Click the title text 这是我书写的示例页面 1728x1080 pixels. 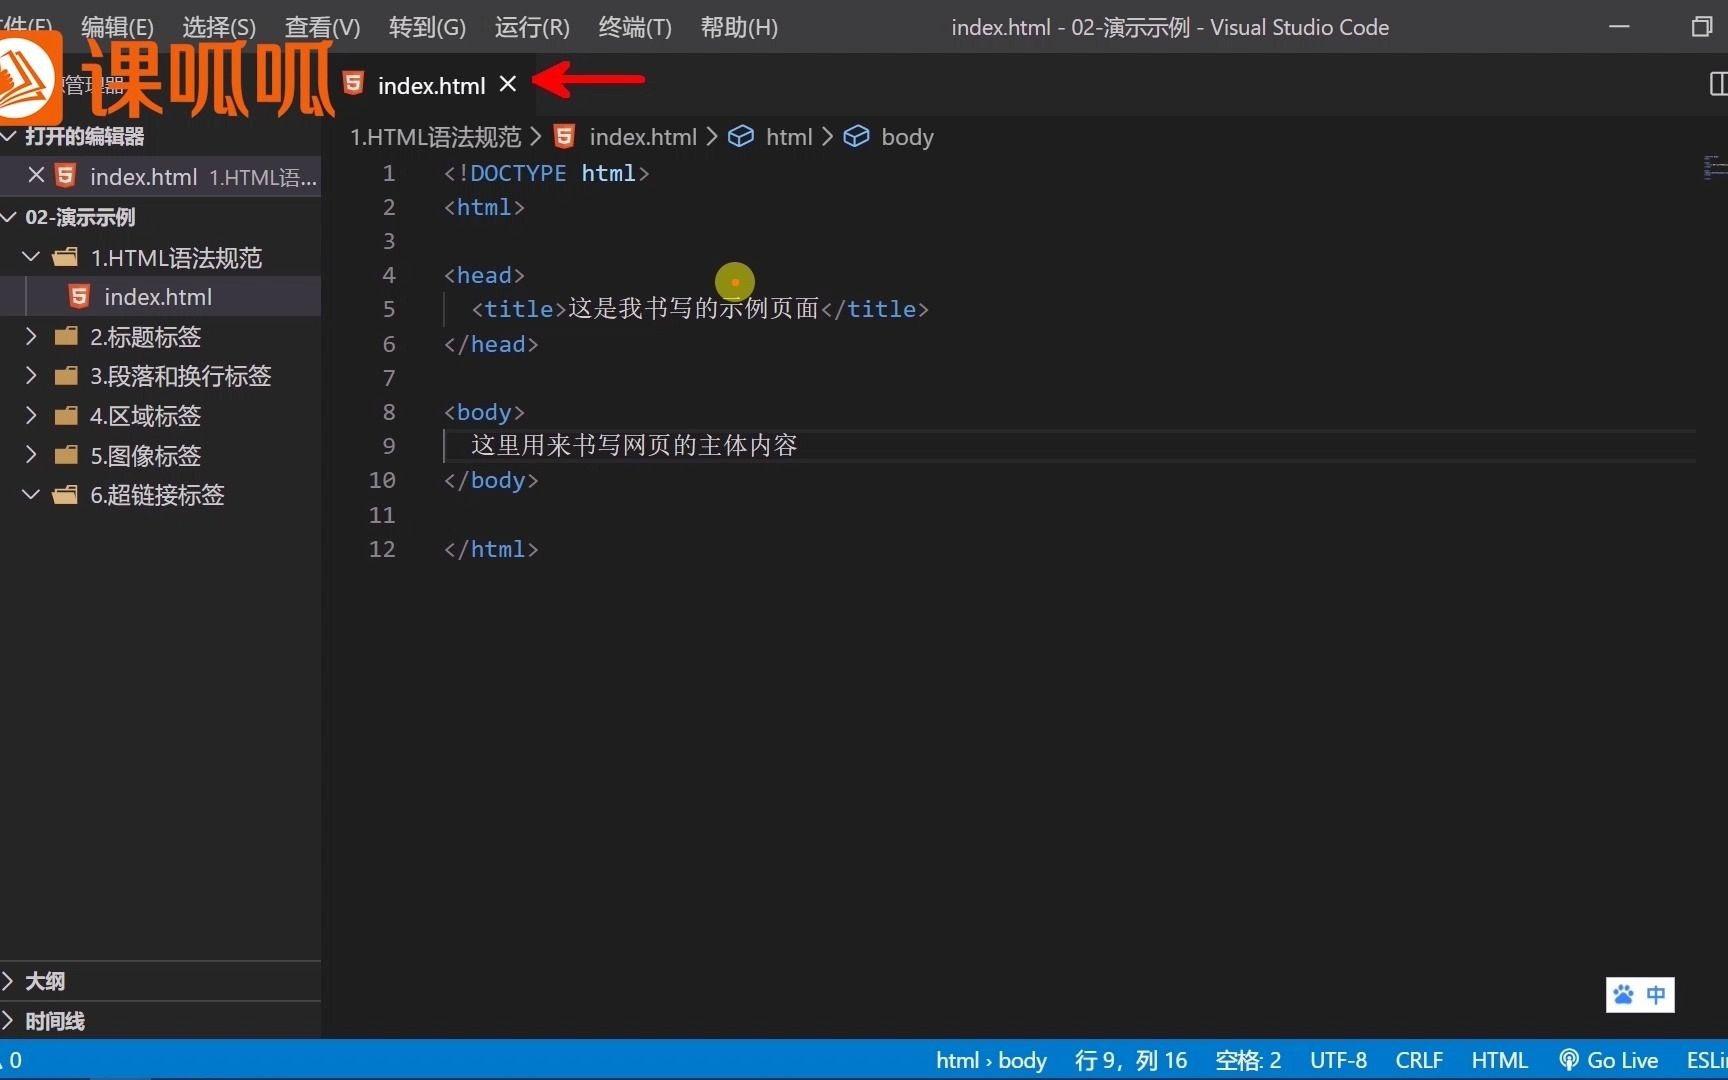(x=694, y=308)
